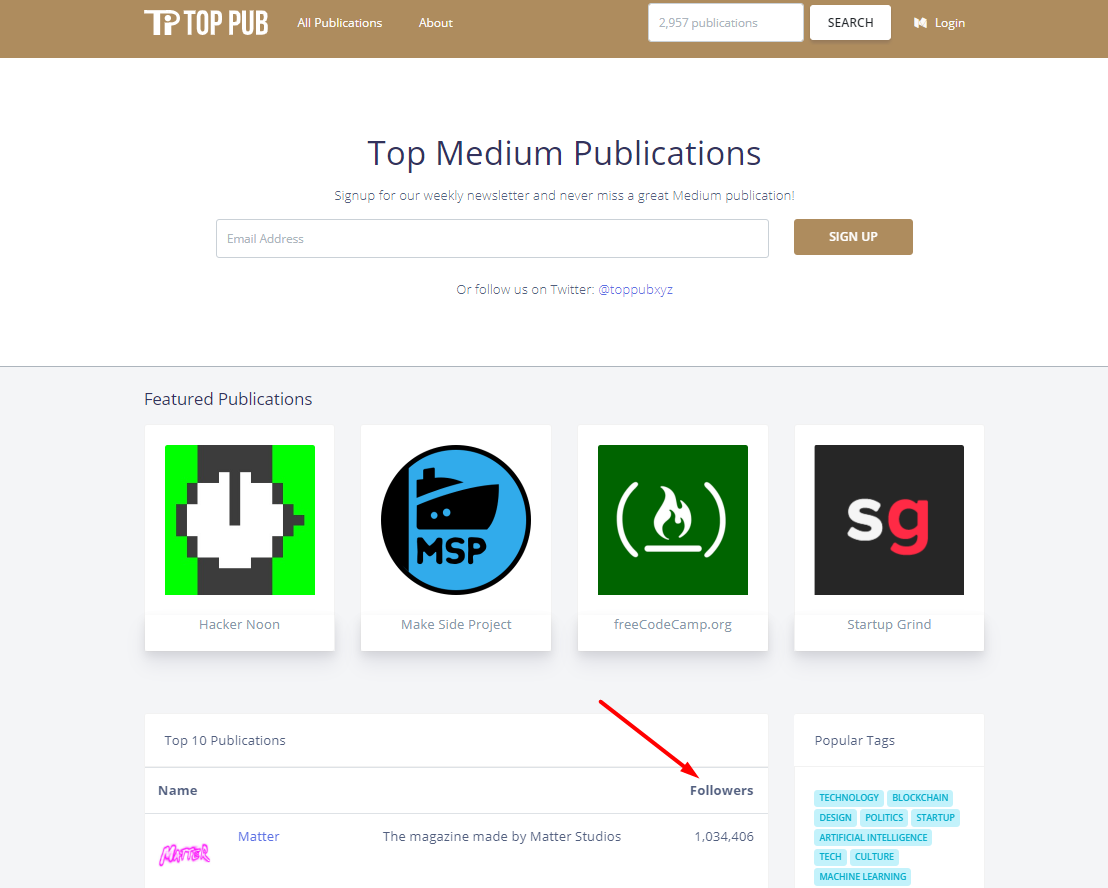Focus the publications search field
The height and width of the screenshot is (888, 1108).
(x=726, y=23)
